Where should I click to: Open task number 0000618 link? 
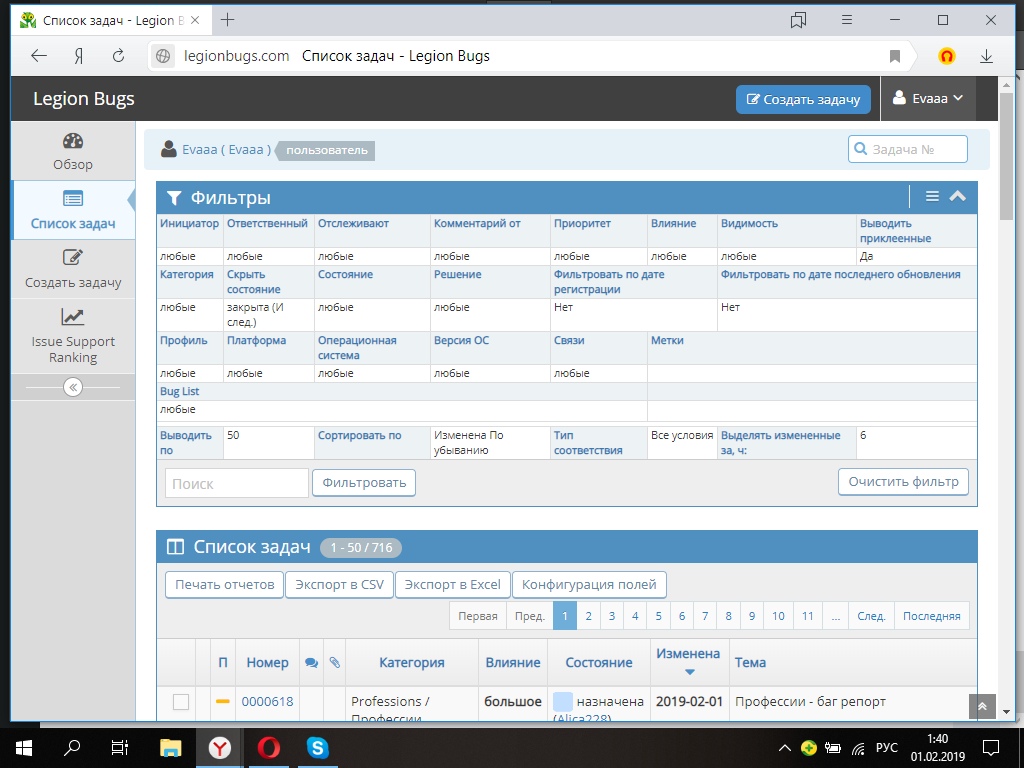point(267,702)
